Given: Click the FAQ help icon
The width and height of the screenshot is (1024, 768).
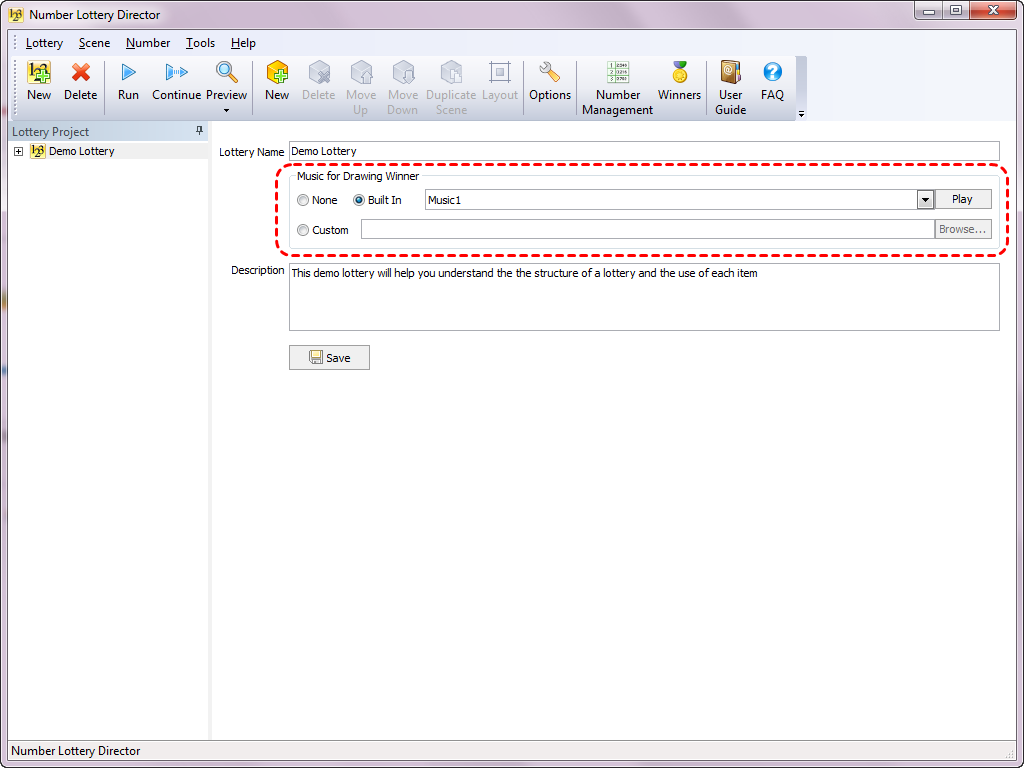Looking at the screenshot, I should coord(772,74).
